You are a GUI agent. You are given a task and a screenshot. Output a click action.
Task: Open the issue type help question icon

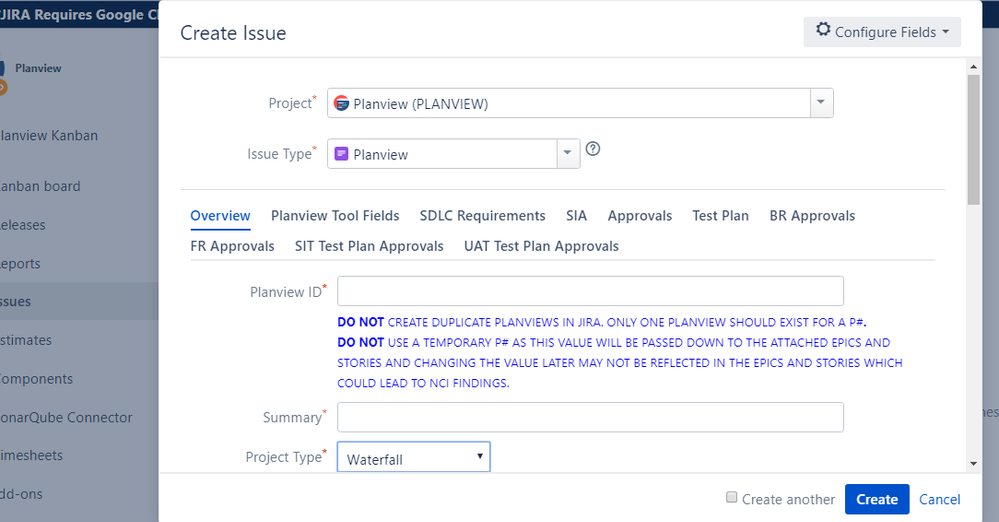pyautogui.click(x=593, y=149)
